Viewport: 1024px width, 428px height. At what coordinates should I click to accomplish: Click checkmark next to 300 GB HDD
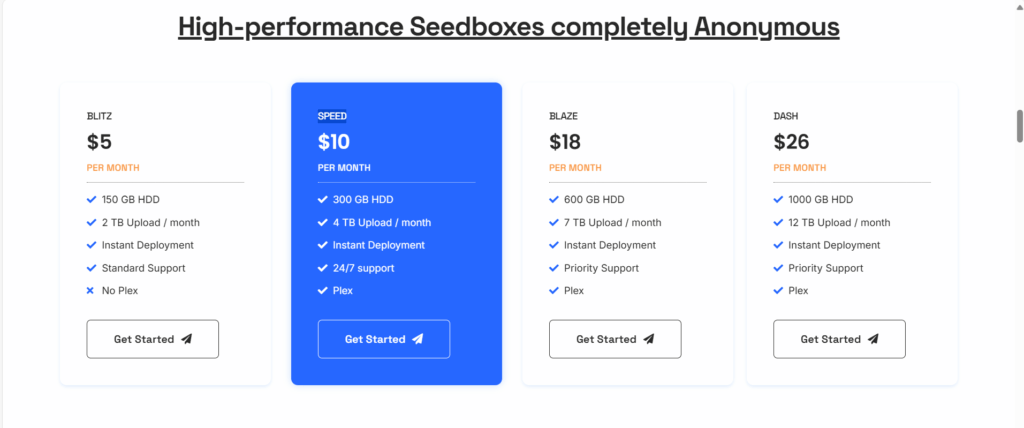323,199
